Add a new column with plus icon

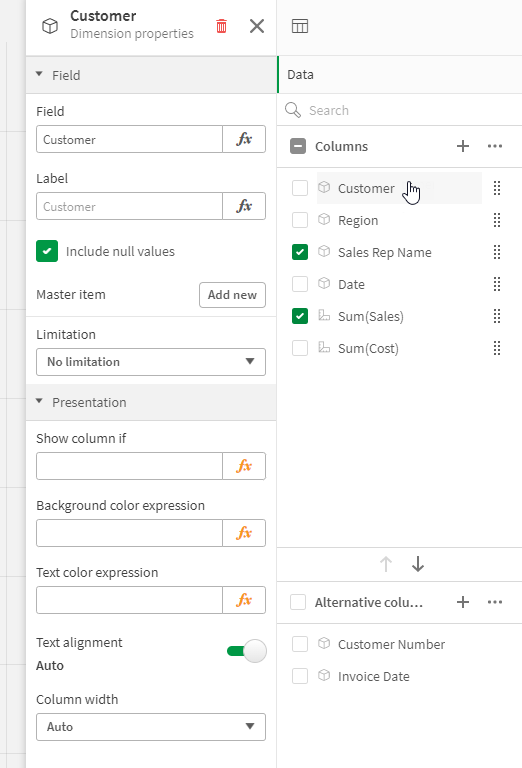[x=463, y=146]
